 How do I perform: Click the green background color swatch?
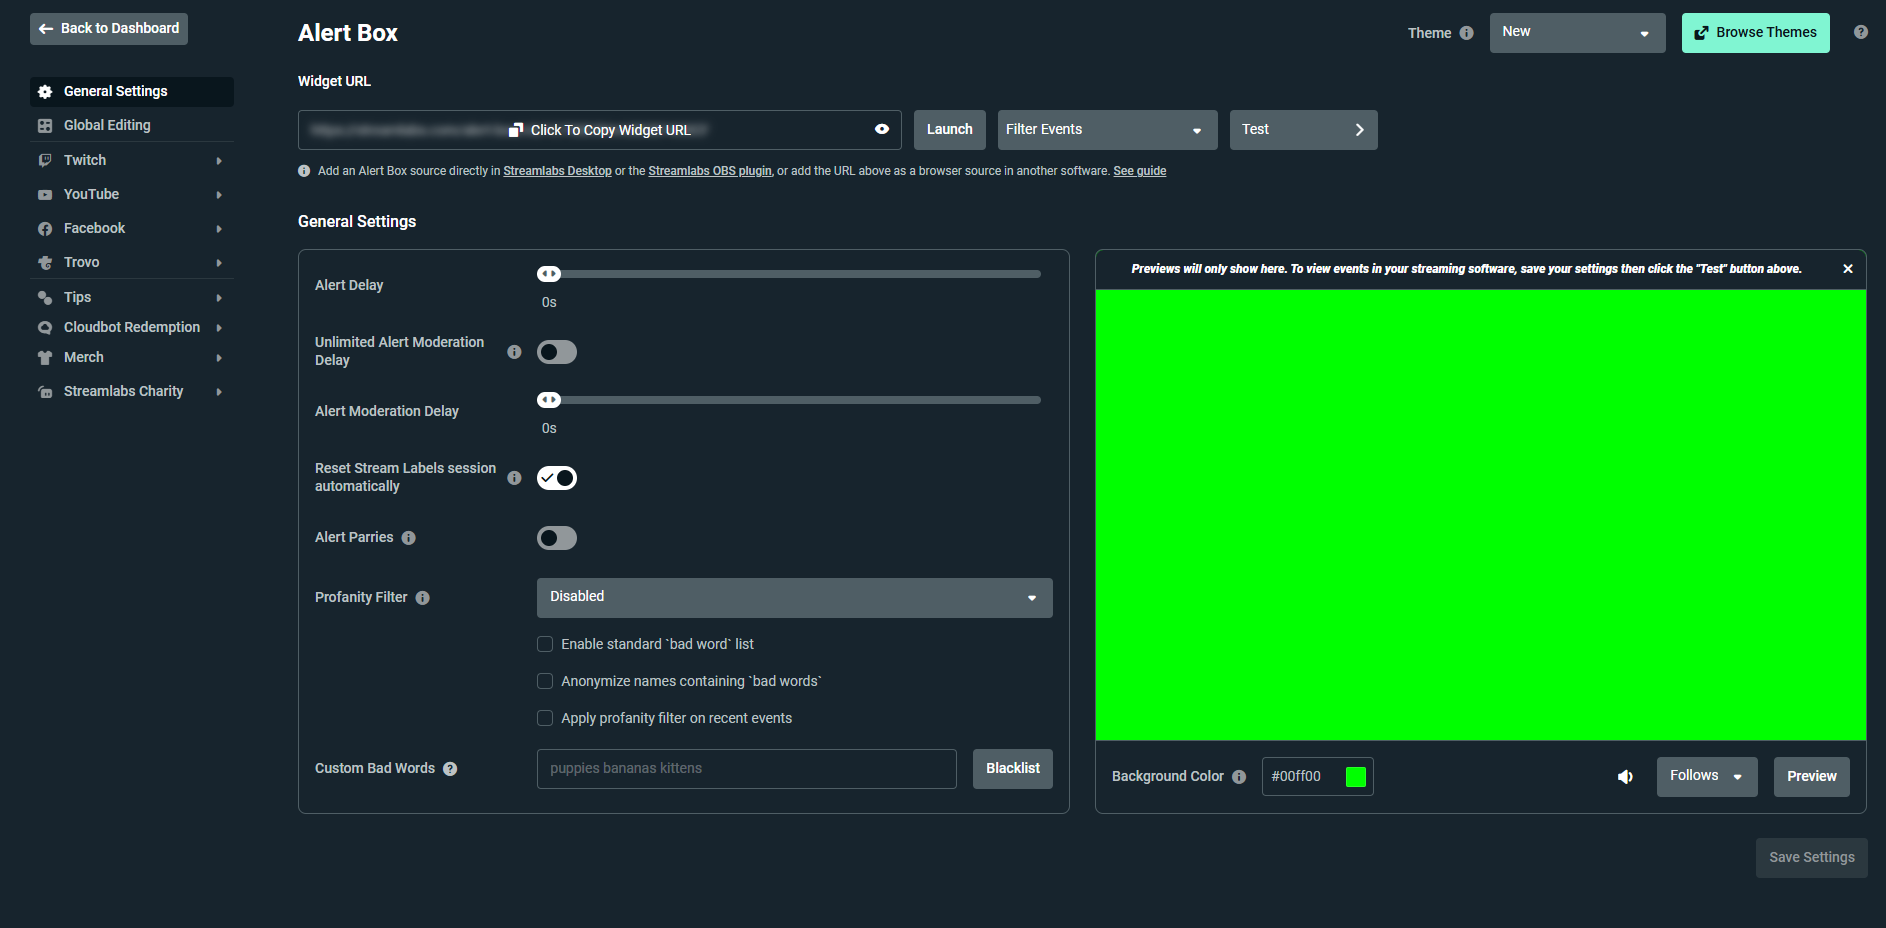(1355, 777)
